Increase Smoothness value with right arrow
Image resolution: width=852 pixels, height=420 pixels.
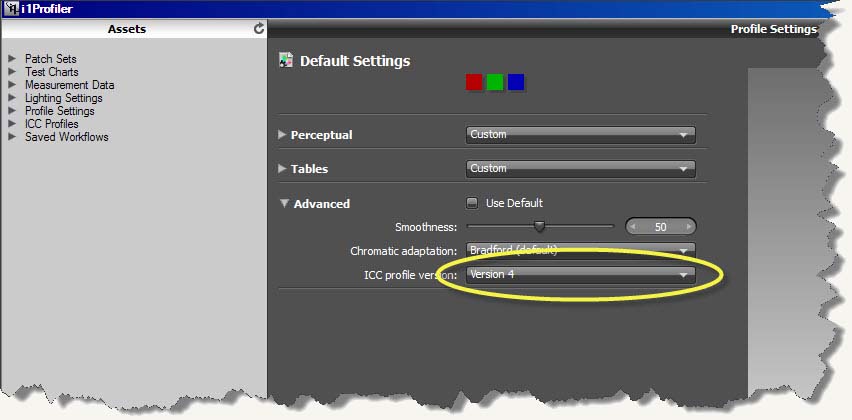pos(689,226)
